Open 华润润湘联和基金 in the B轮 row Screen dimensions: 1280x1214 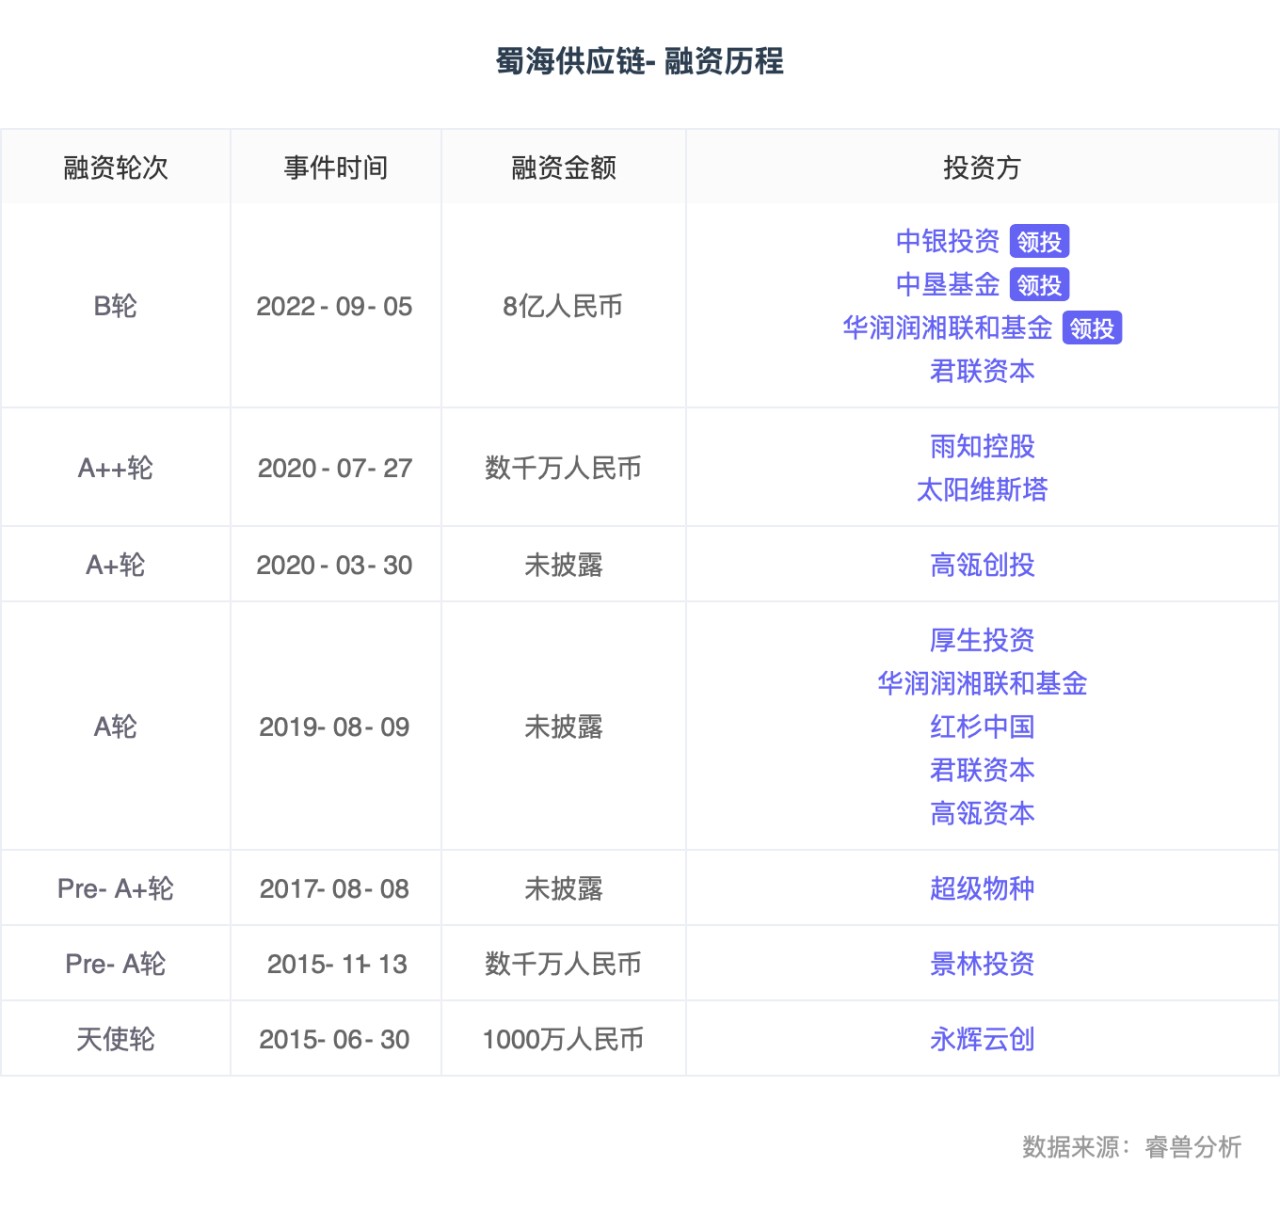[x=948, y=328]
